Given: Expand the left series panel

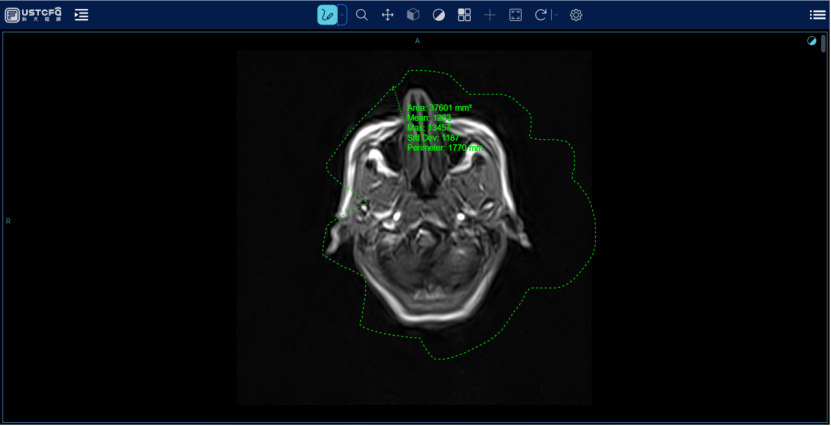Looking at the screenshot, I should 81,15.
